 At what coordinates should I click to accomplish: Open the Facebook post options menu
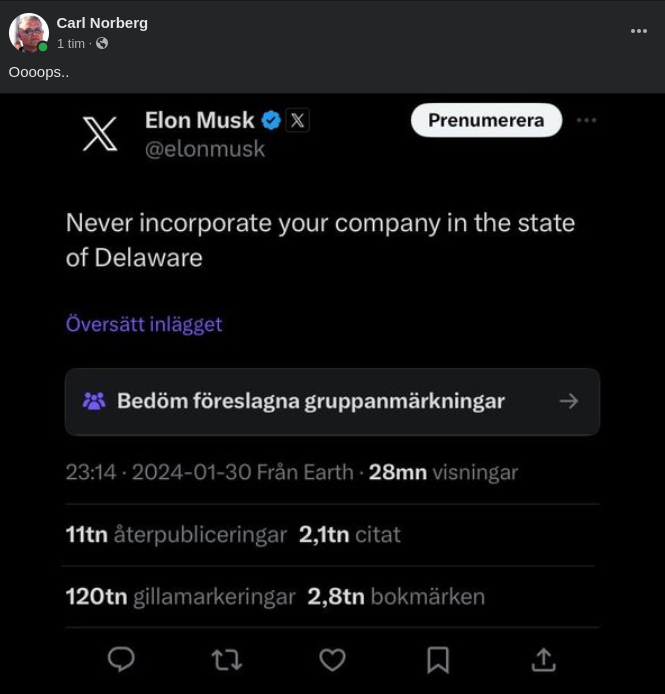[x=639, y=31]
